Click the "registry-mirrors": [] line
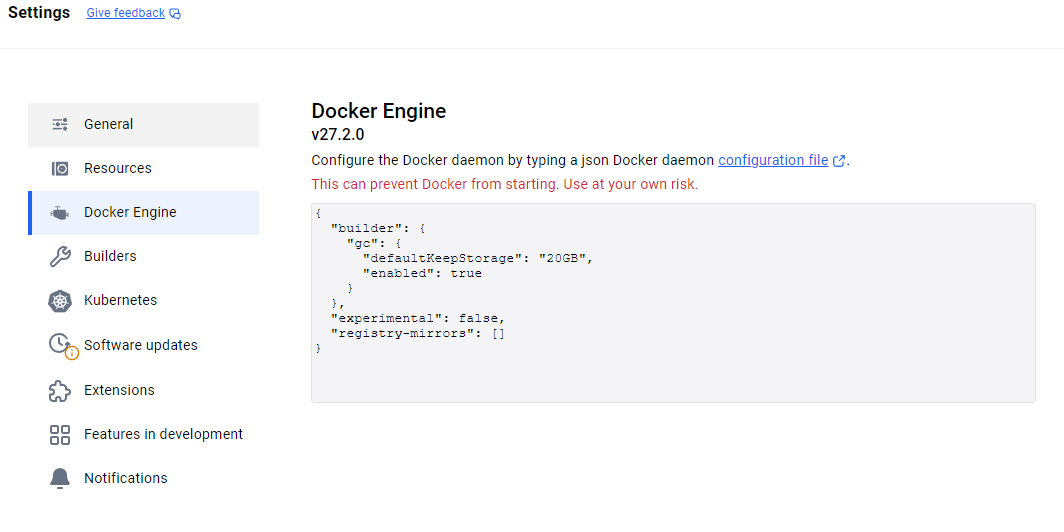 (418, 333)
